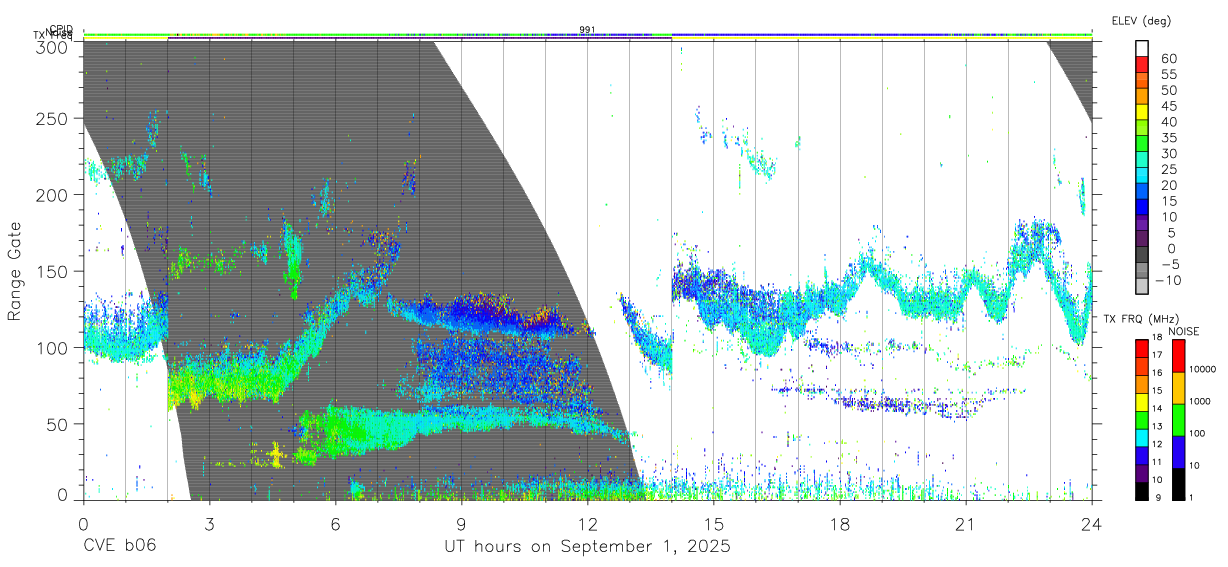Click the '991' CPID value at top
Image resolution: width=1228 pixels, height=567 pixels.
pyautogui.click(x=587, y=30)
